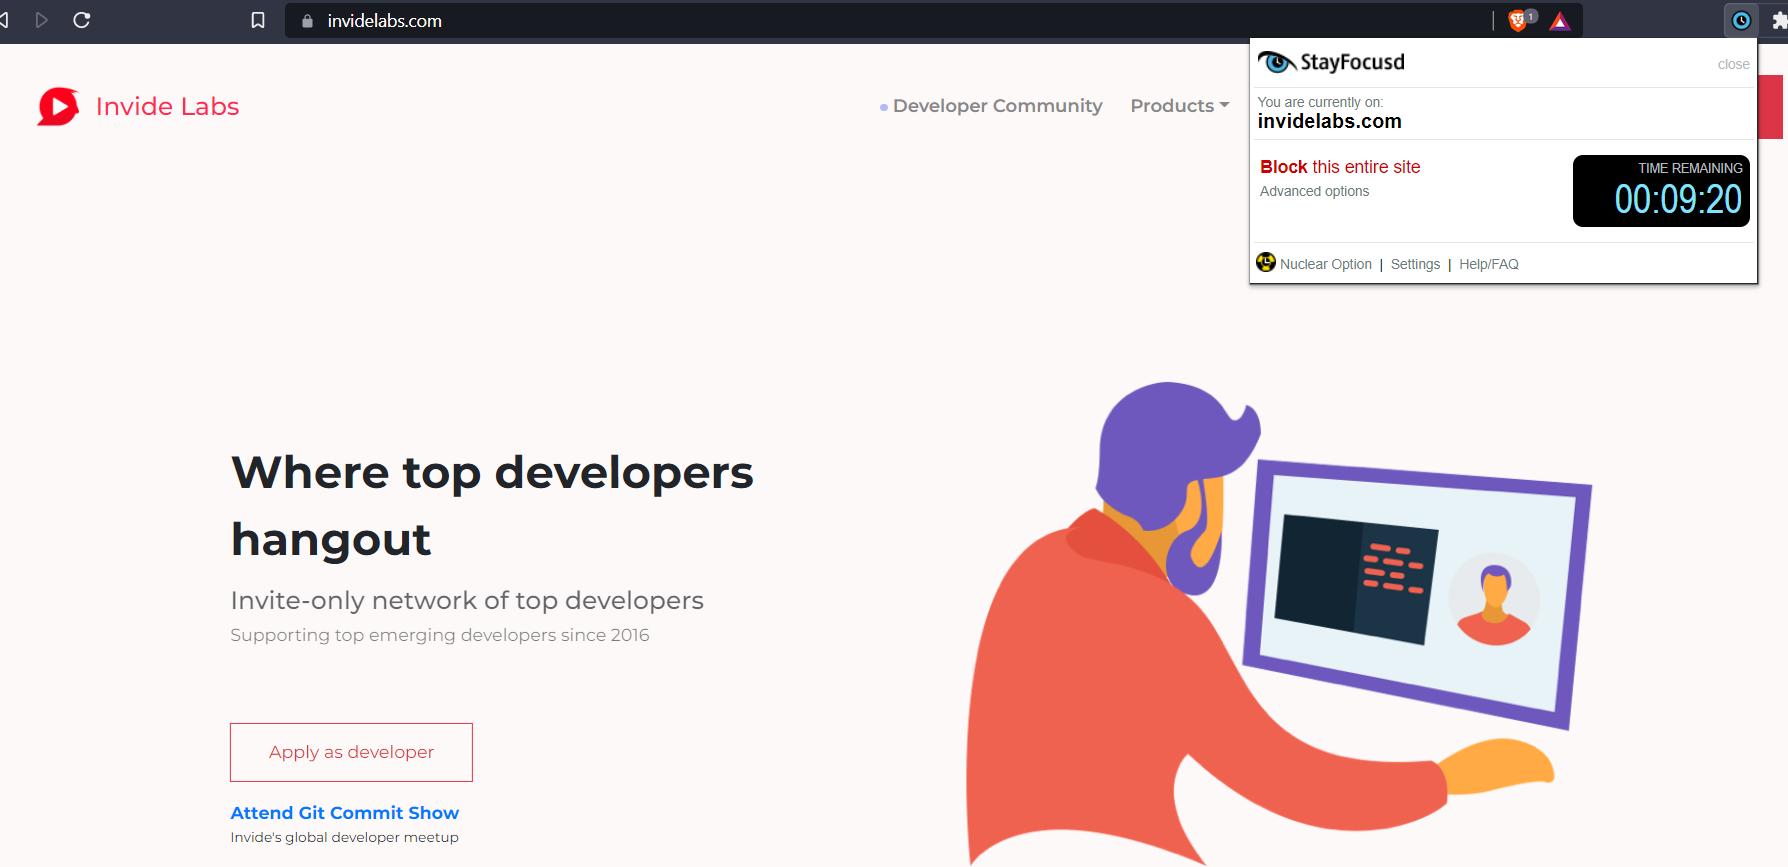Click the invidelabs.com domain in StayFocusd popup
The image size is (1788, 867).
(1329, 121)
